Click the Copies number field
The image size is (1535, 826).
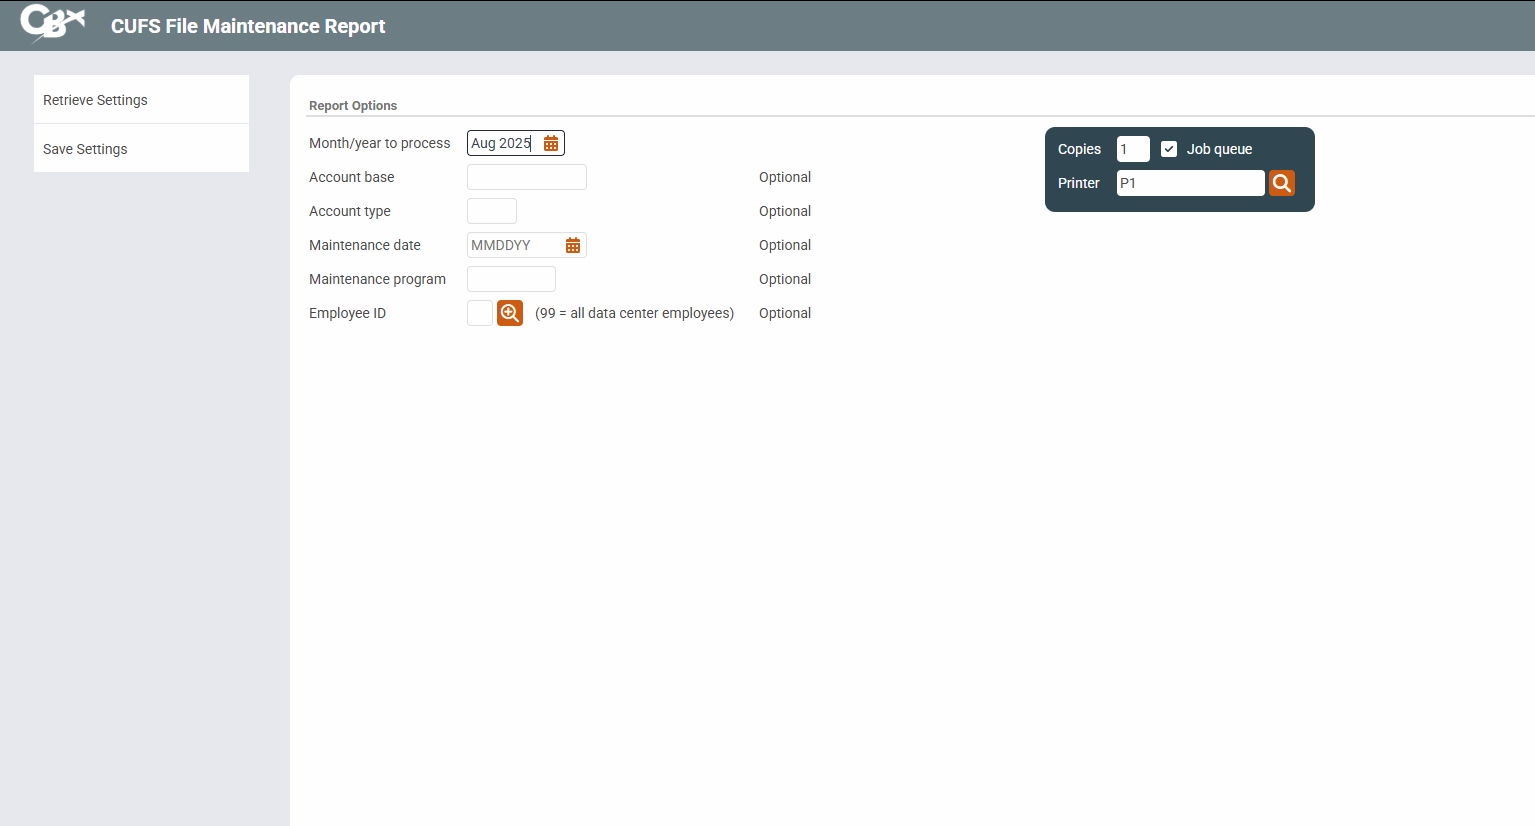click(1133, 149)
